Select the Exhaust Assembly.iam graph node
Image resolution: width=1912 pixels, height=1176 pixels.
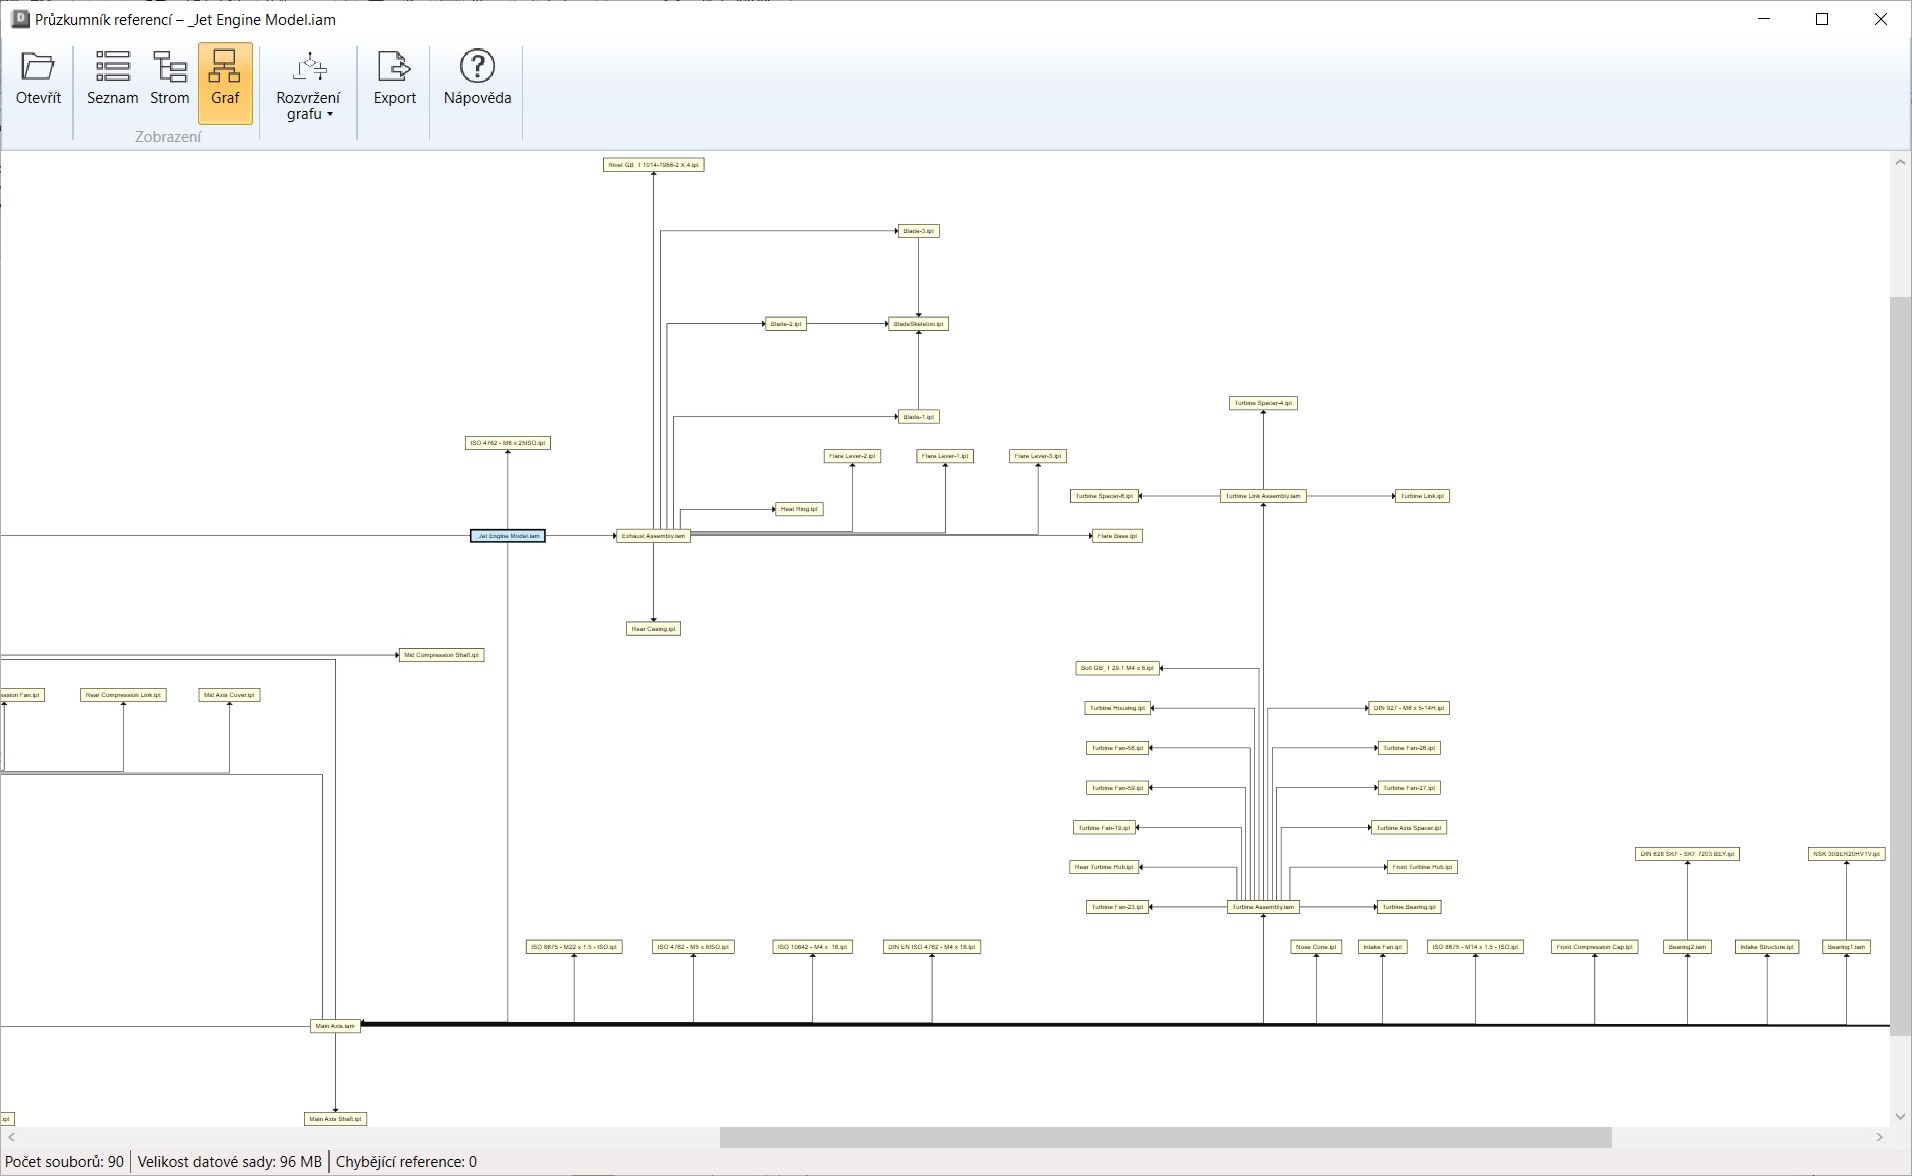click(x=653, y=536)
